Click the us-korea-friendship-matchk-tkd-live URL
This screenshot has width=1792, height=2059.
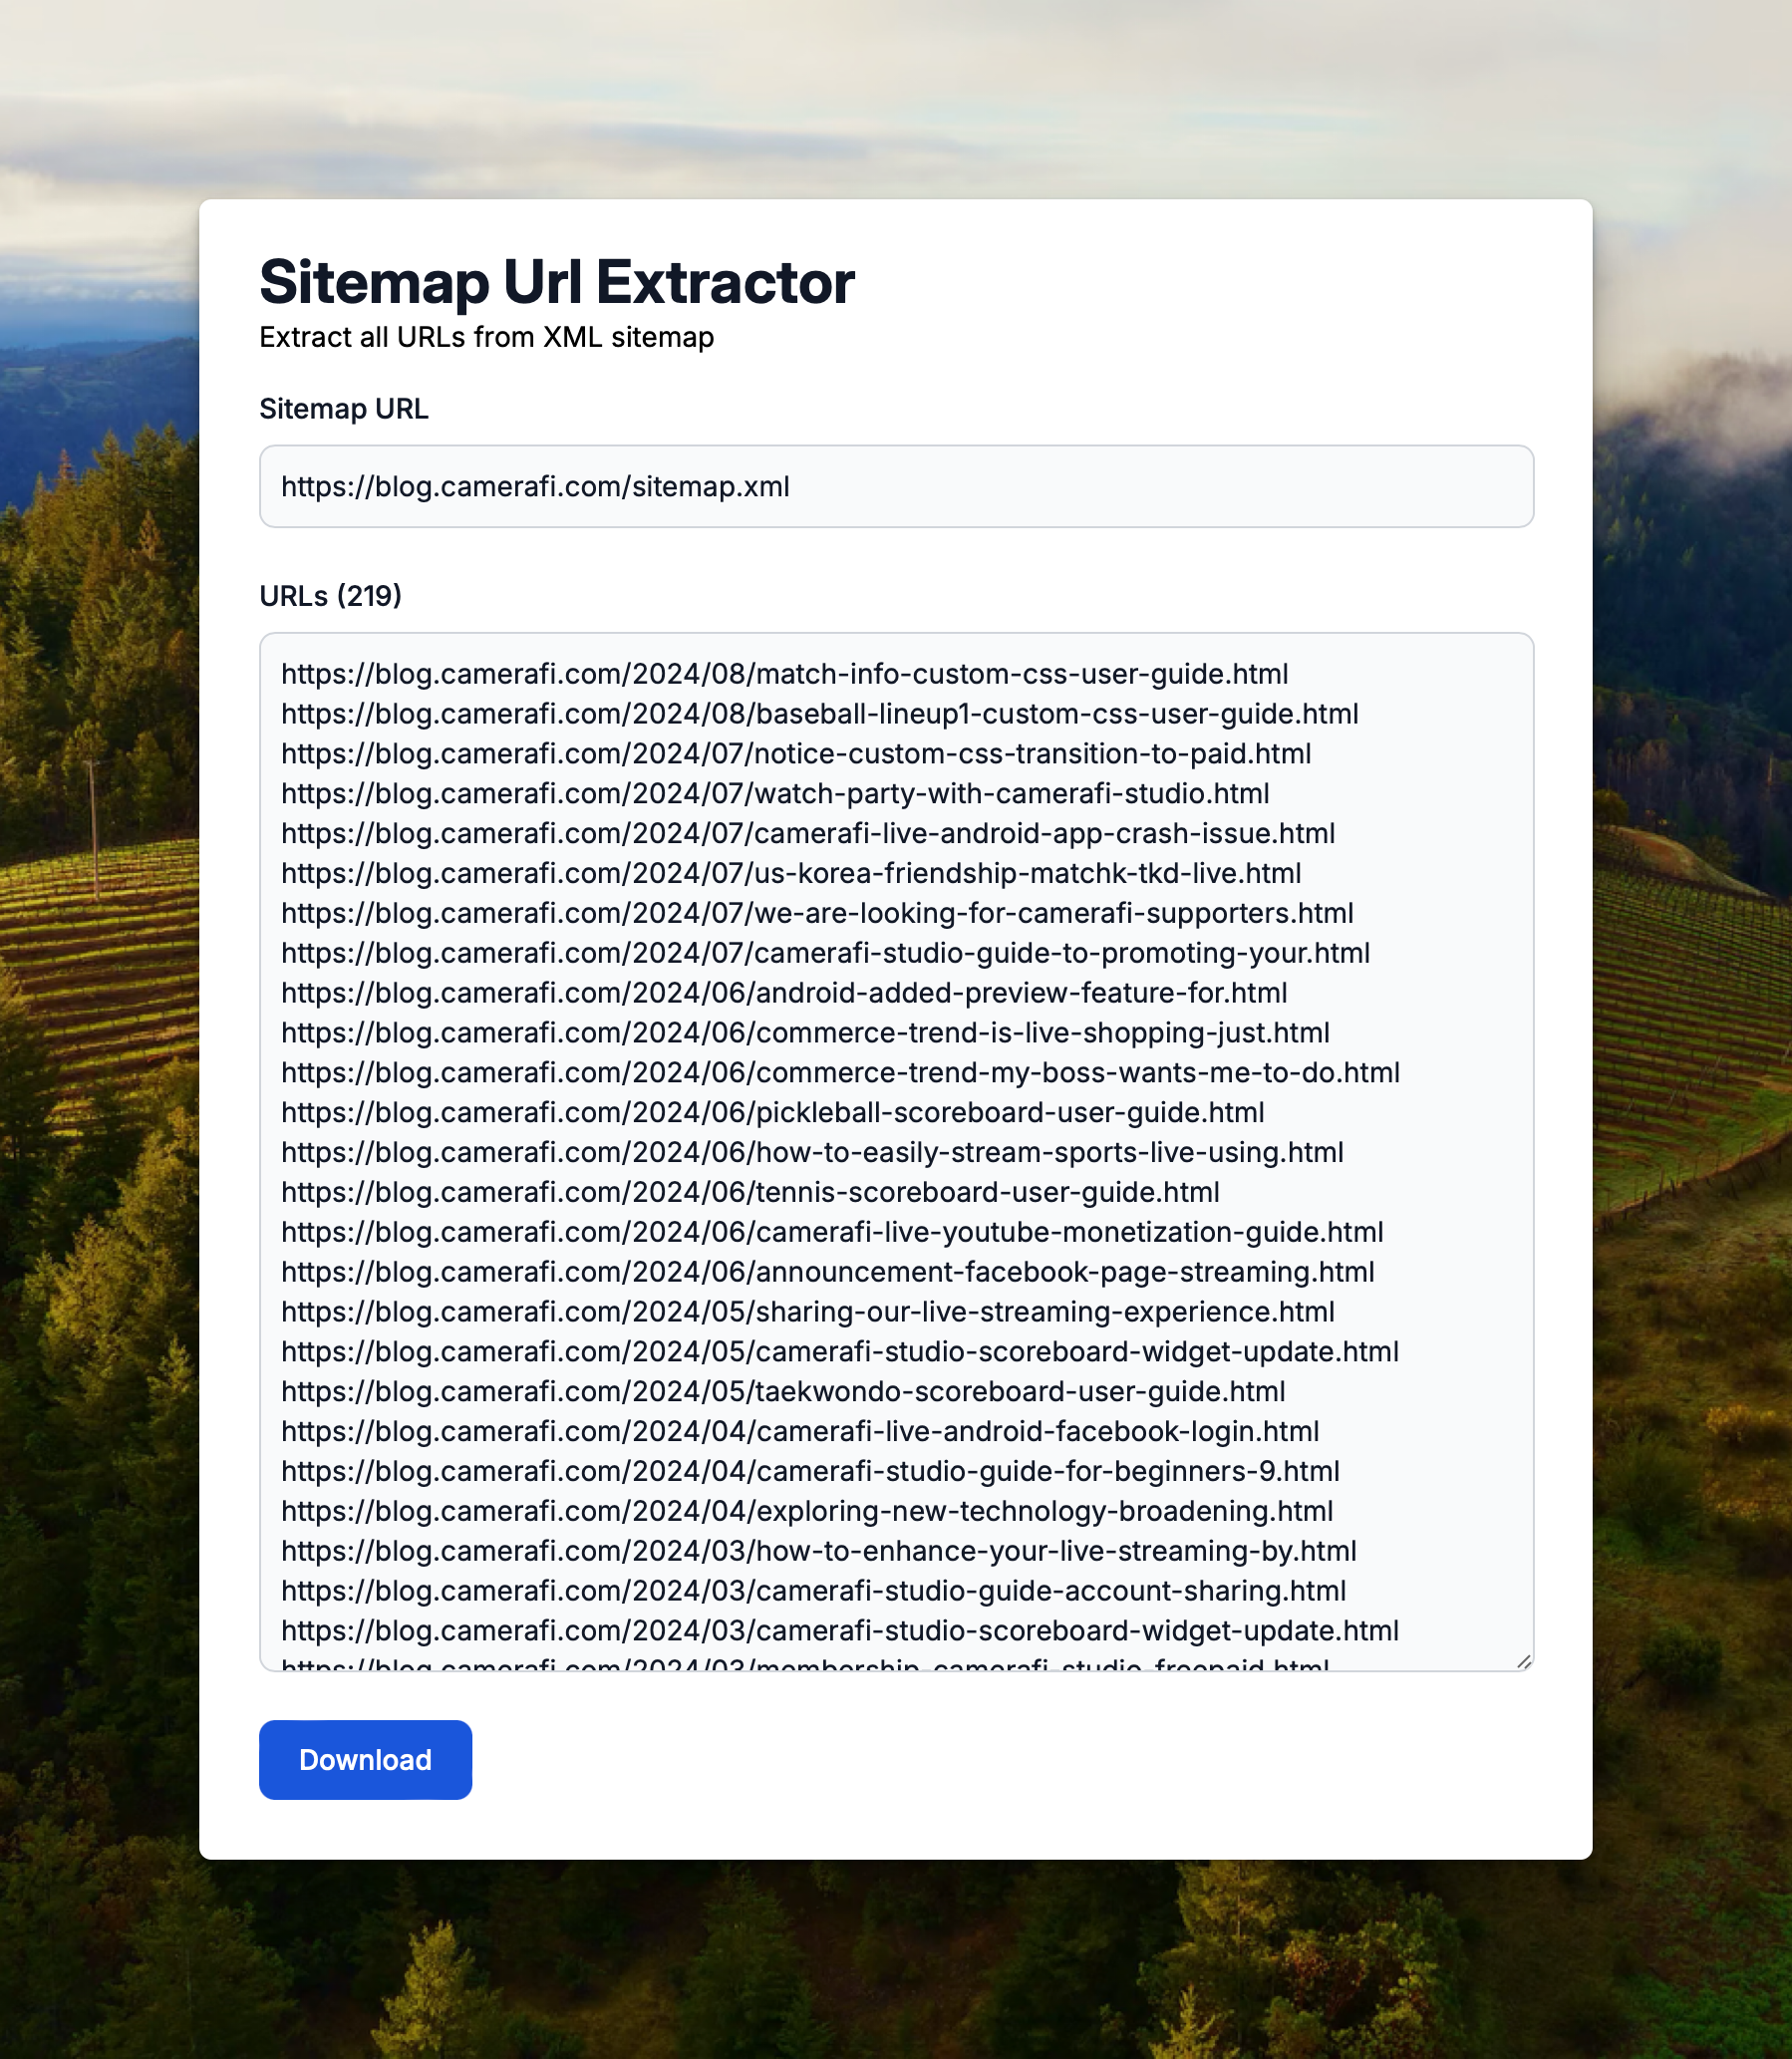coord(790,873)
